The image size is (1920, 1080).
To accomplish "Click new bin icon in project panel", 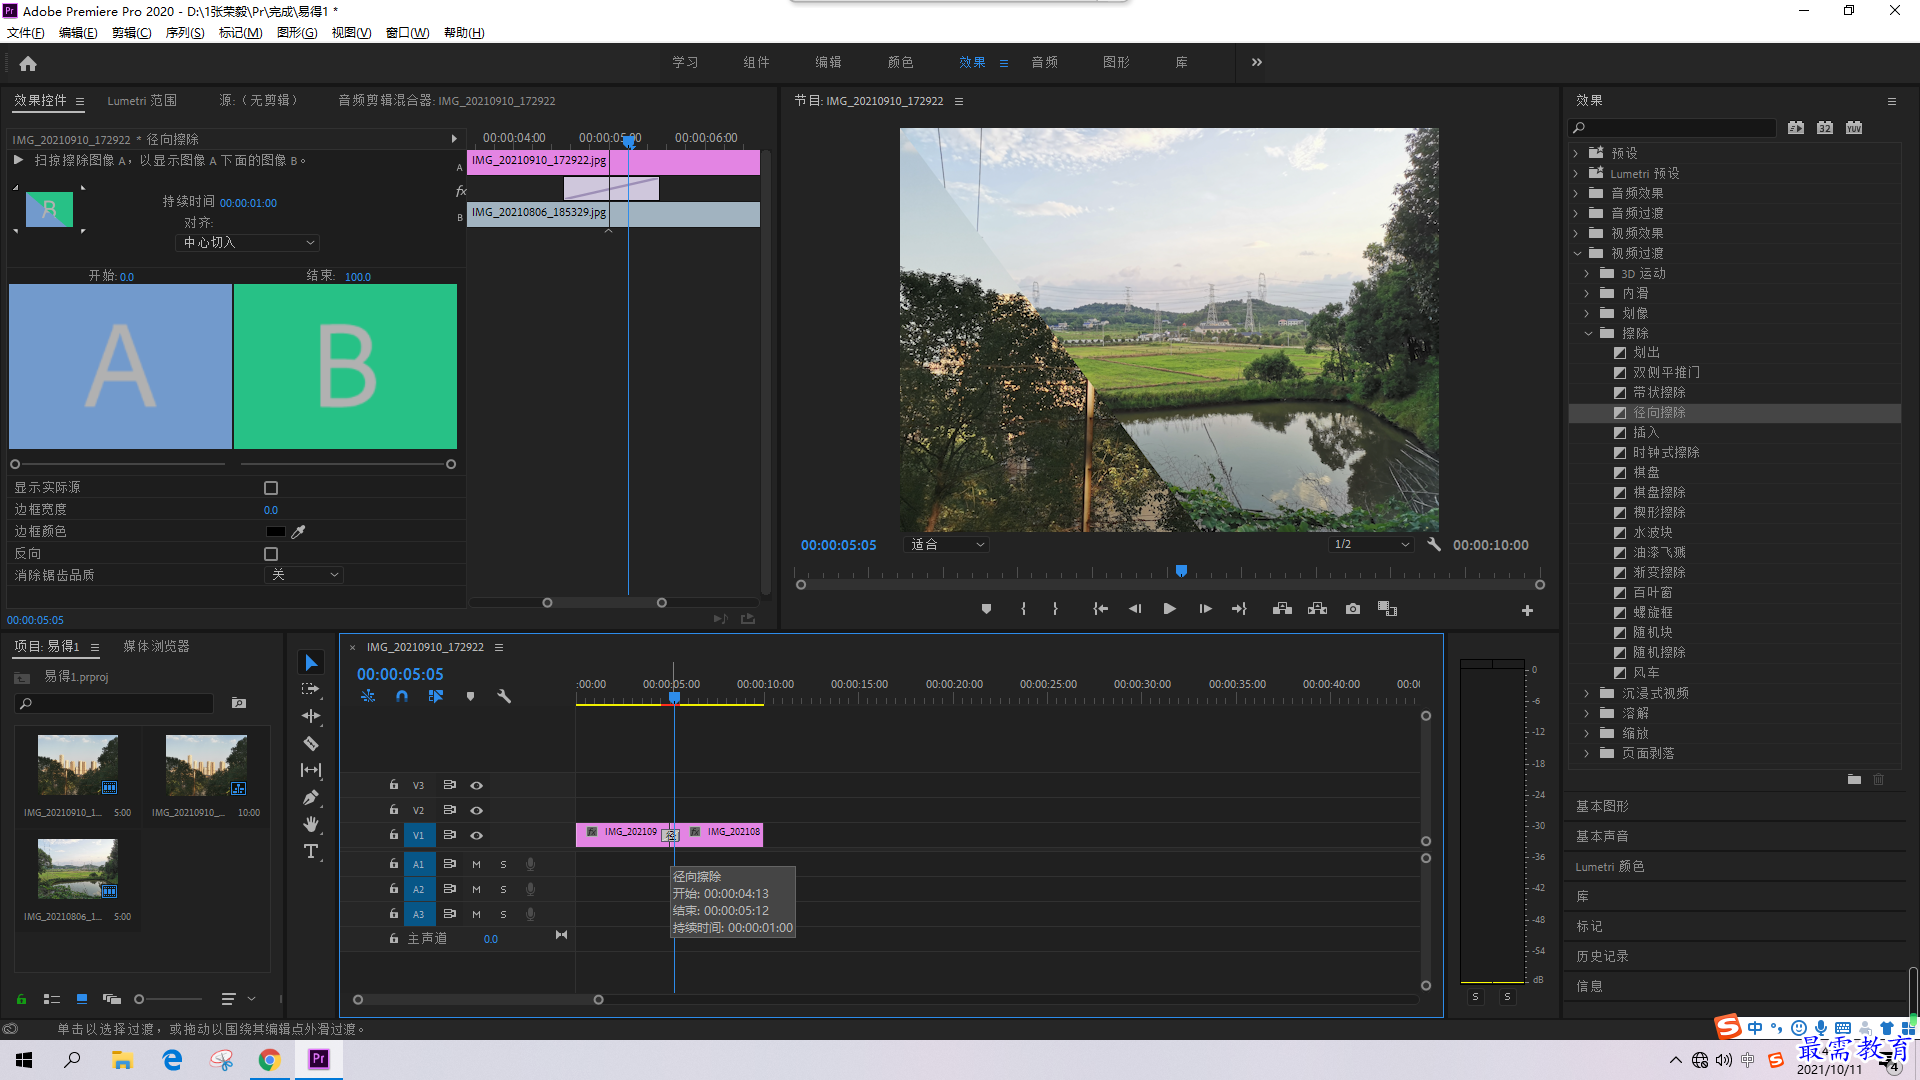I will click(239, 703).
